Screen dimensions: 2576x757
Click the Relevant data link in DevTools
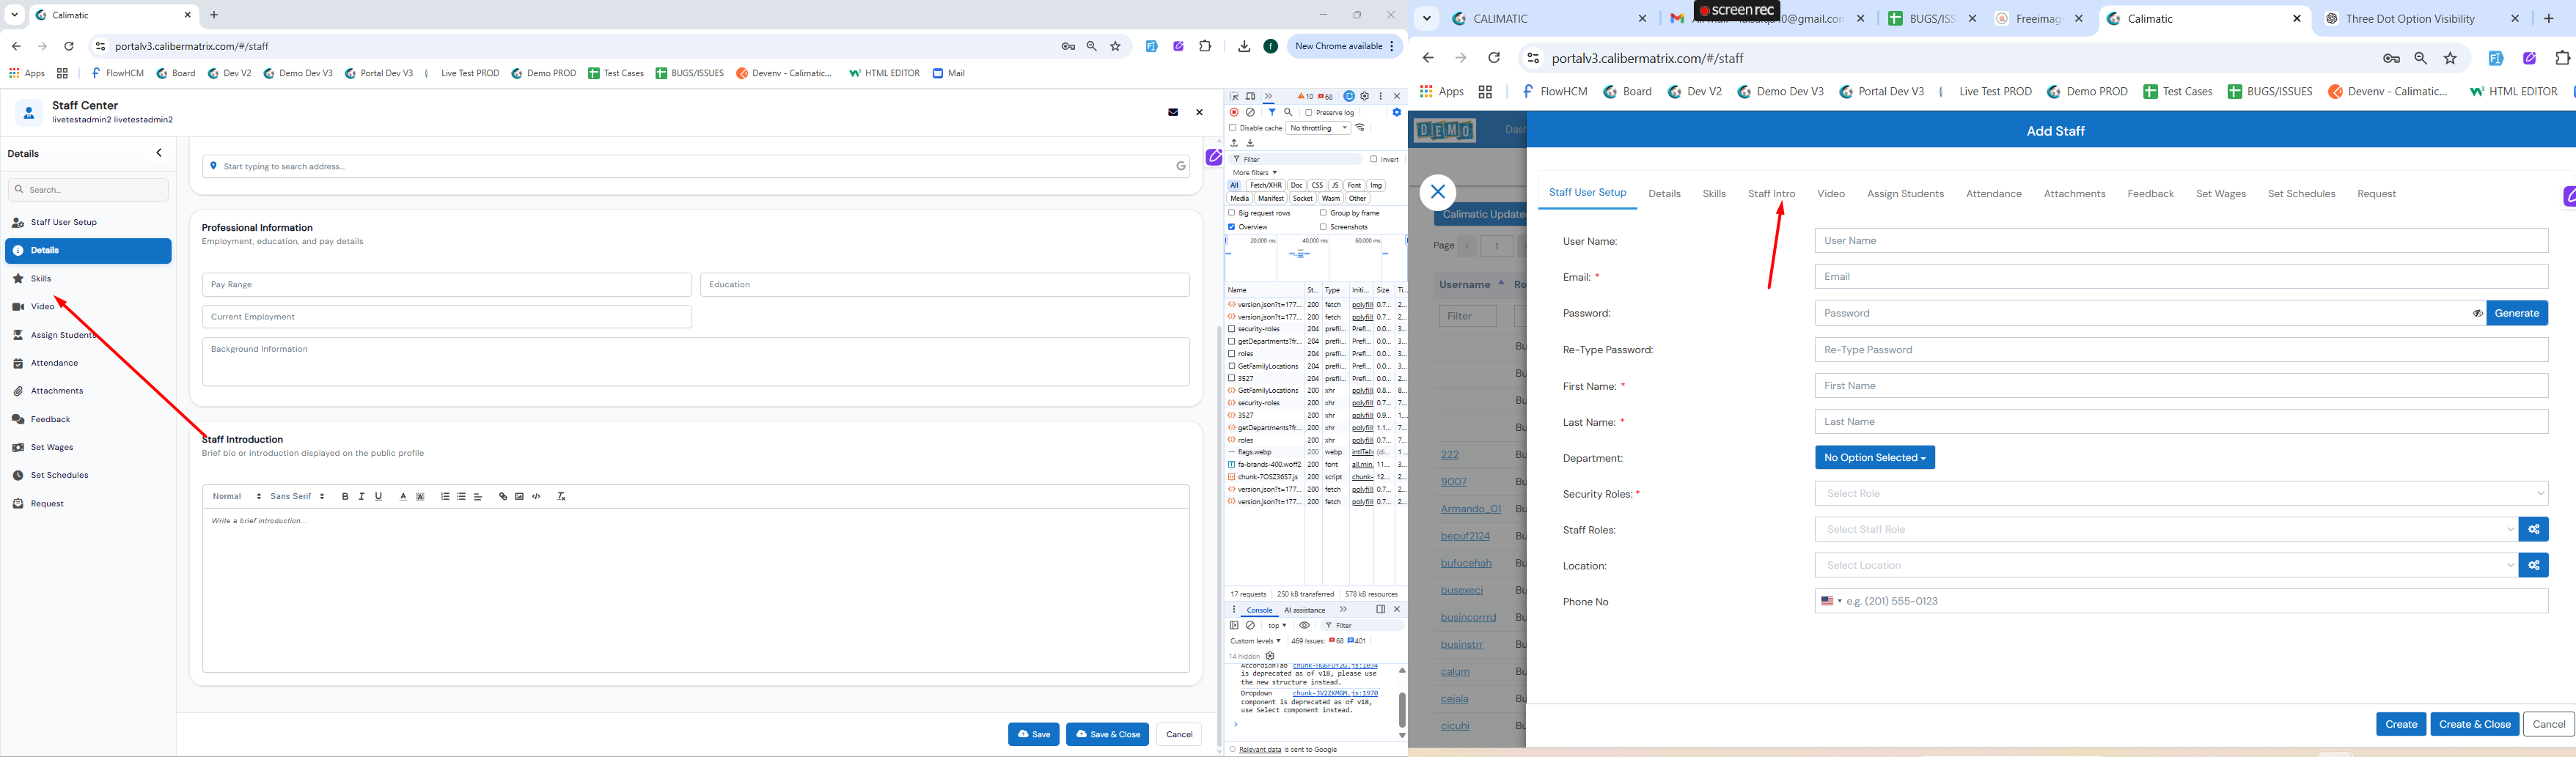(x=1259, y=749)
